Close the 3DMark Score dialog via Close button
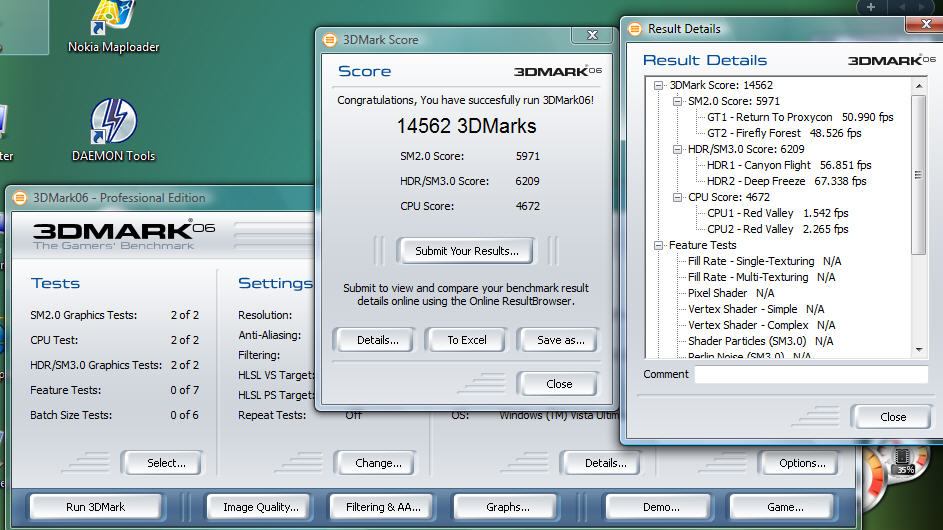The width and height of the screenshot is (943, 530). tap(559, 384)
